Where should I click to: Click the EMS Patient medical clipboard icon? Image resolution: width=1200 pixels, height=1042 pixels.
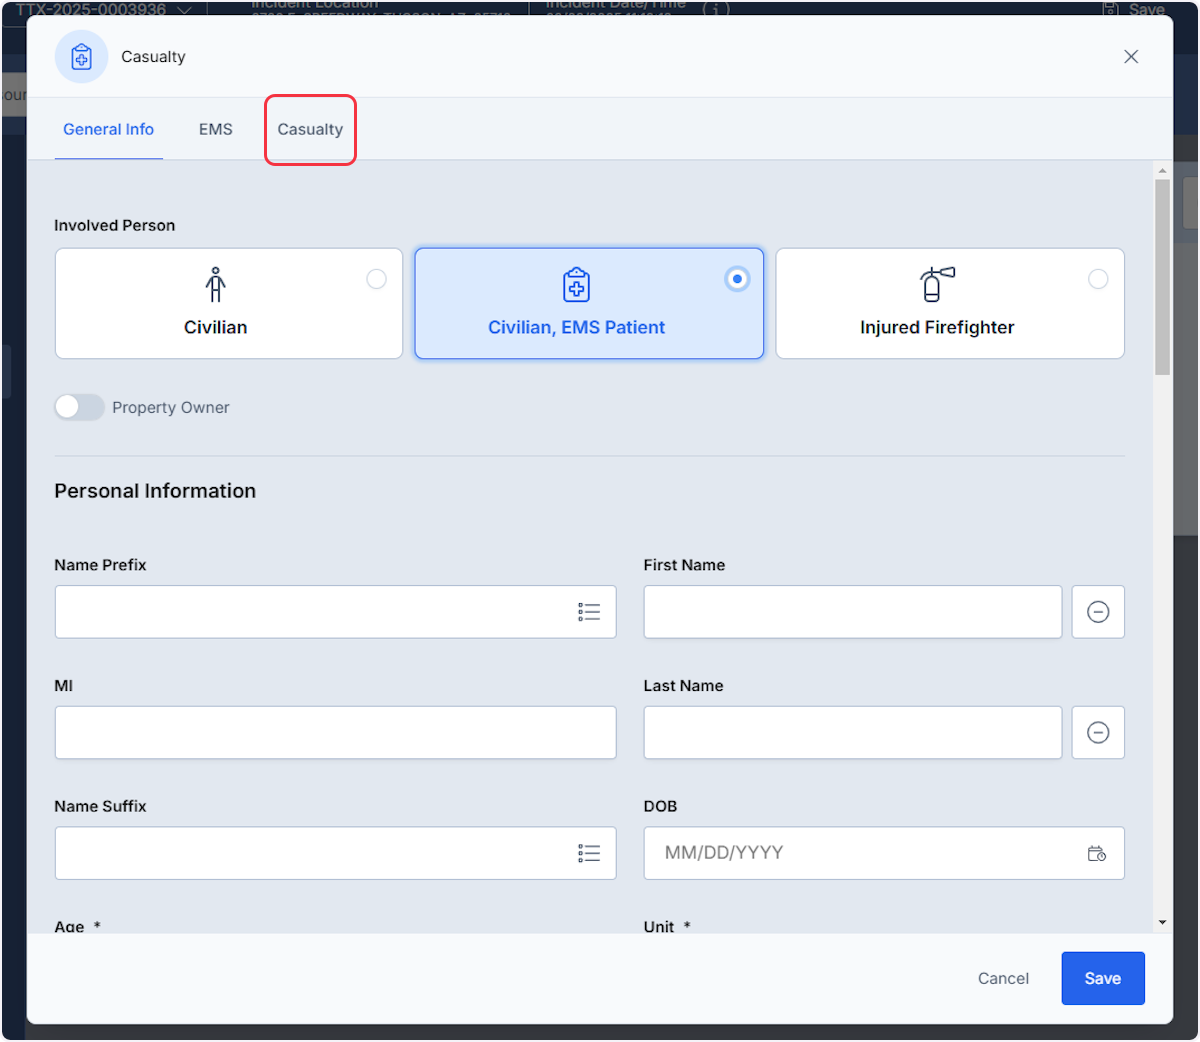point(576,284)
